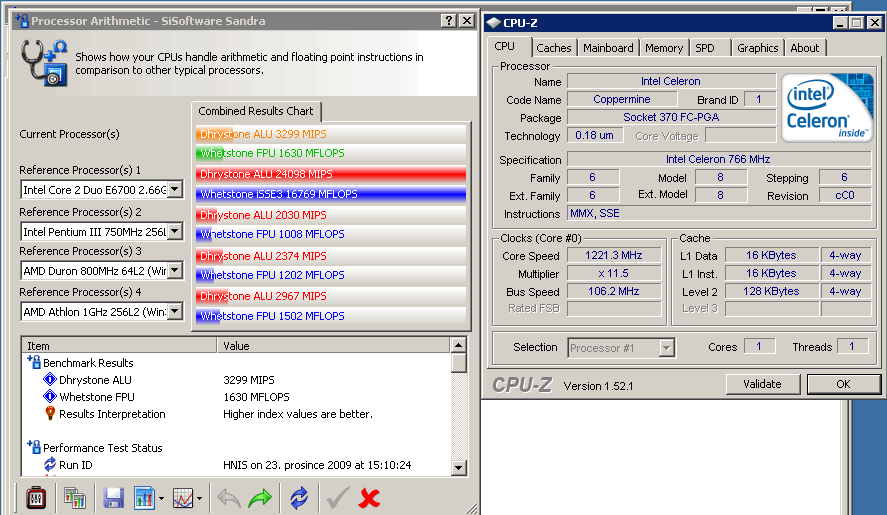Select the Combined Results Chart tab
The image size is (887, 515).
(256, 111)
